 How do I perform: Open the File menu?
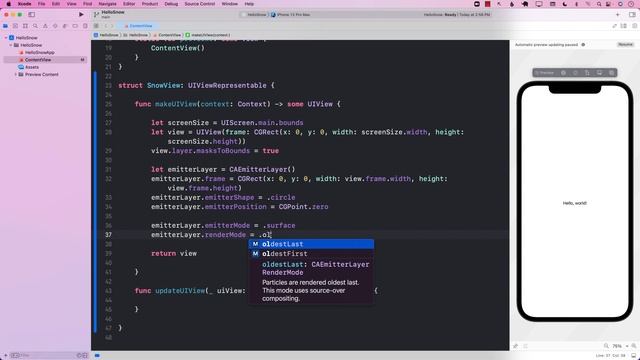tap(42, 4)
